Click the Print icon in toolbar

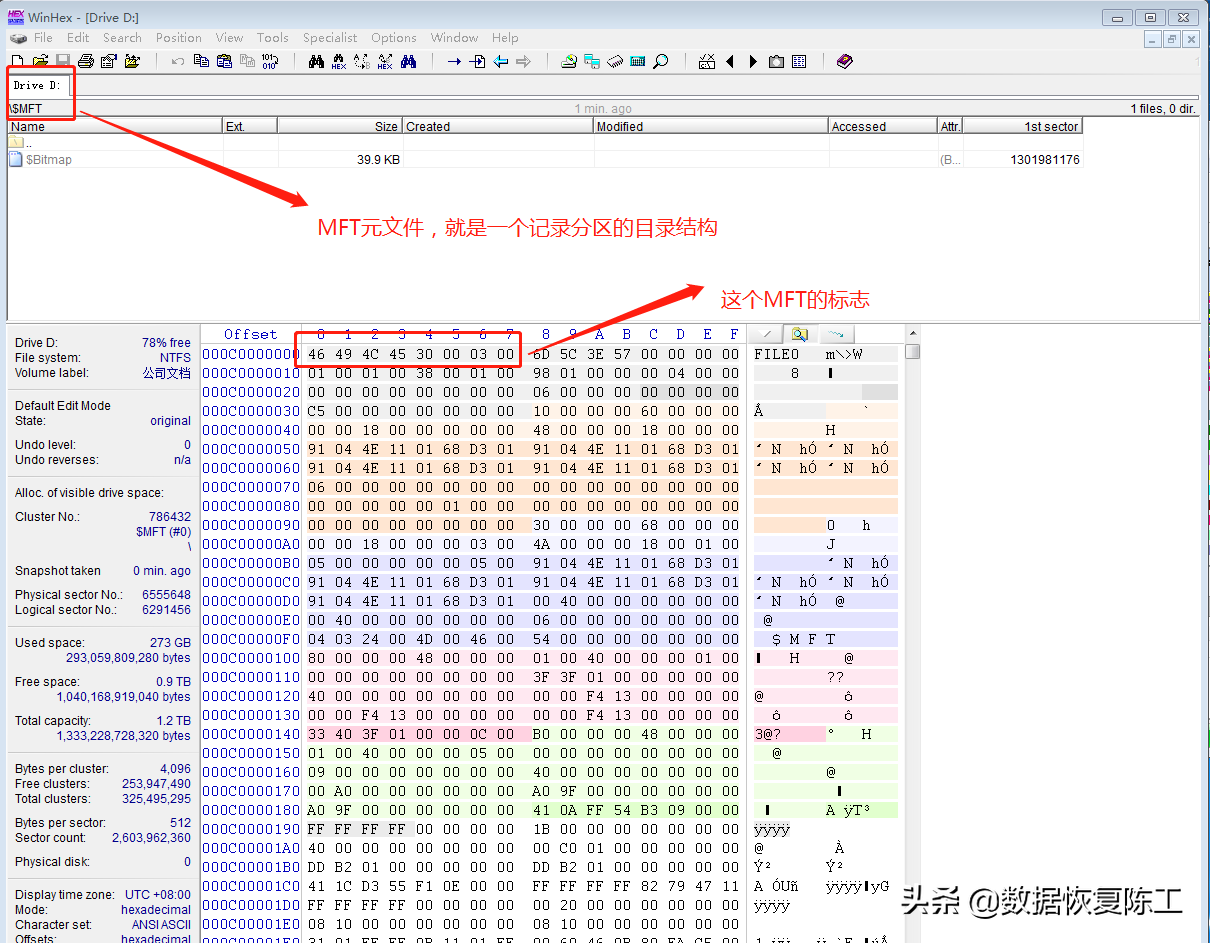click(86, 62)
